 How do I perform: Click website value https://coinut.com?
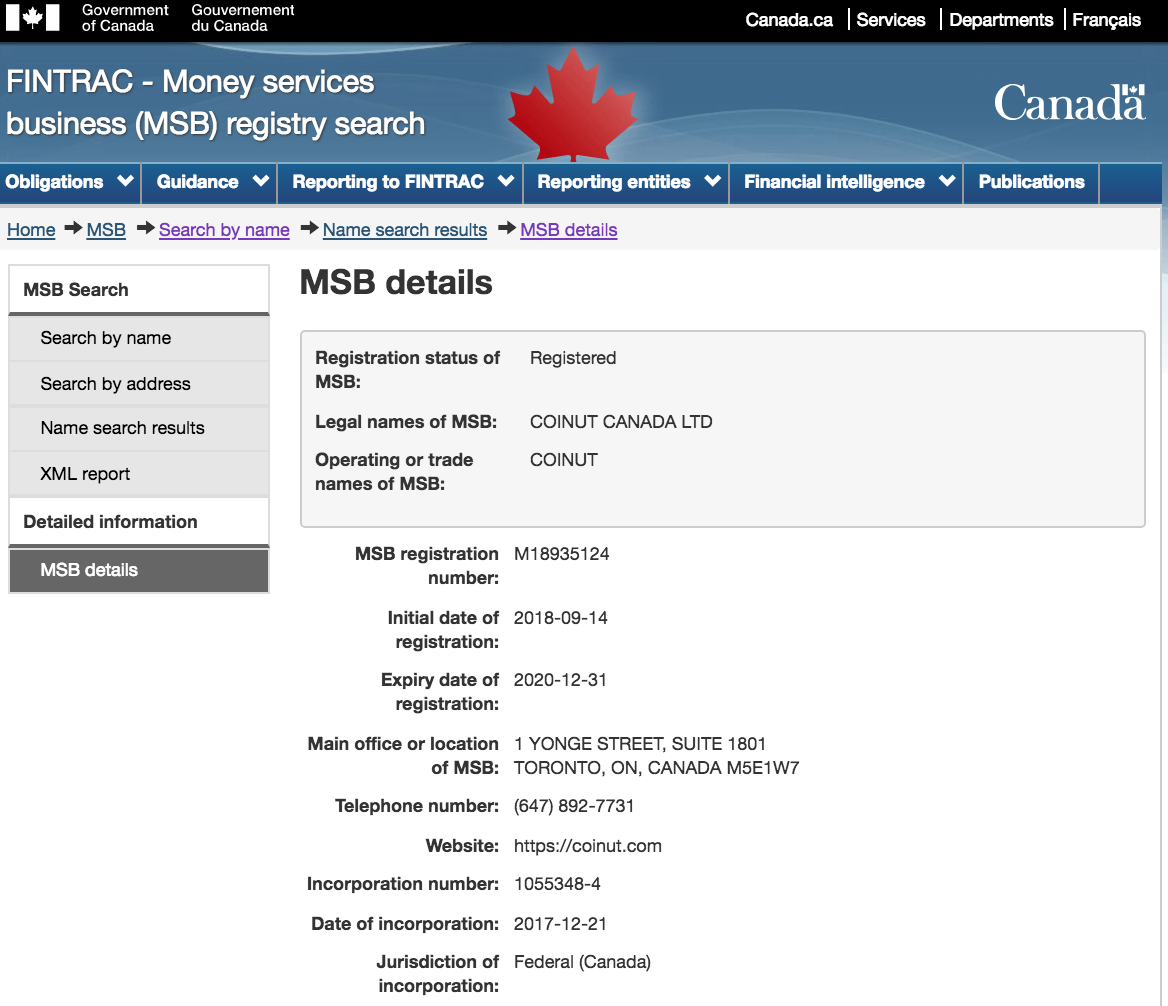click(x=587, y=846)
